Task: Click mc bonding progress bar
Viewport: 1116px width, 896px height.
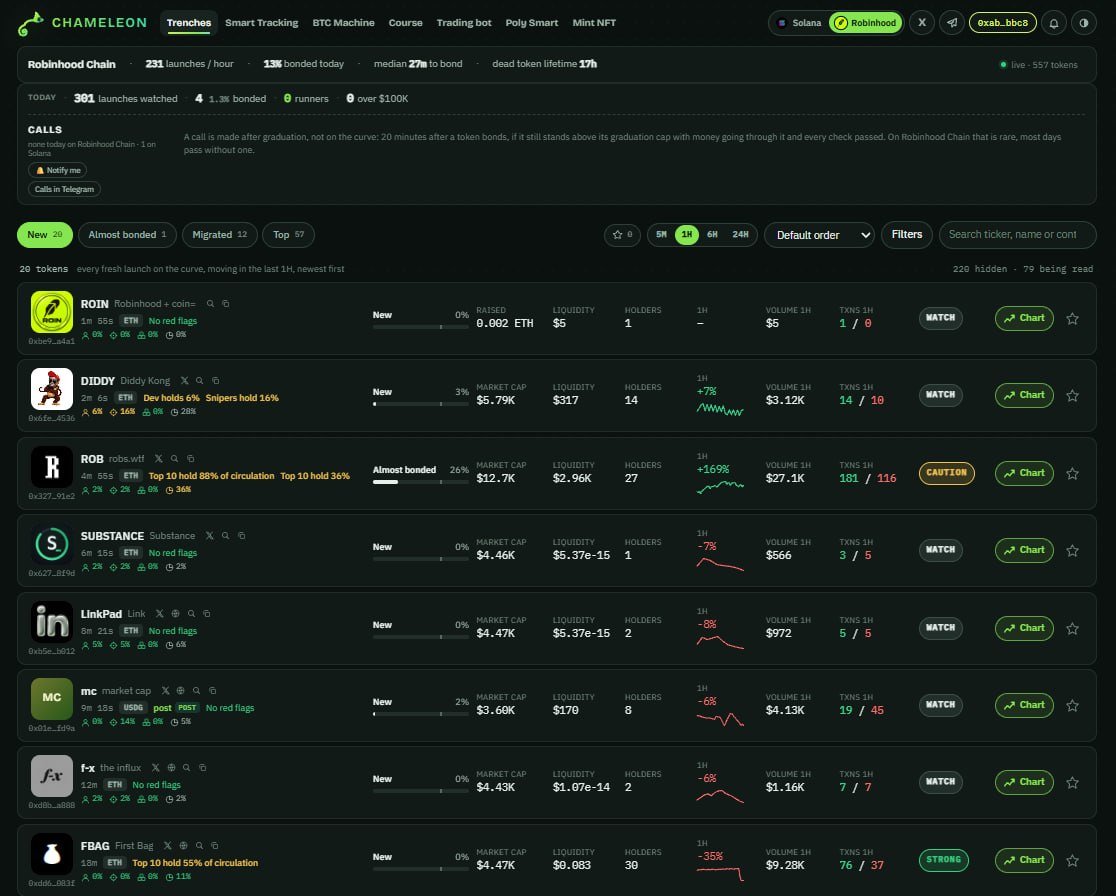Action: tap(421, 715)
